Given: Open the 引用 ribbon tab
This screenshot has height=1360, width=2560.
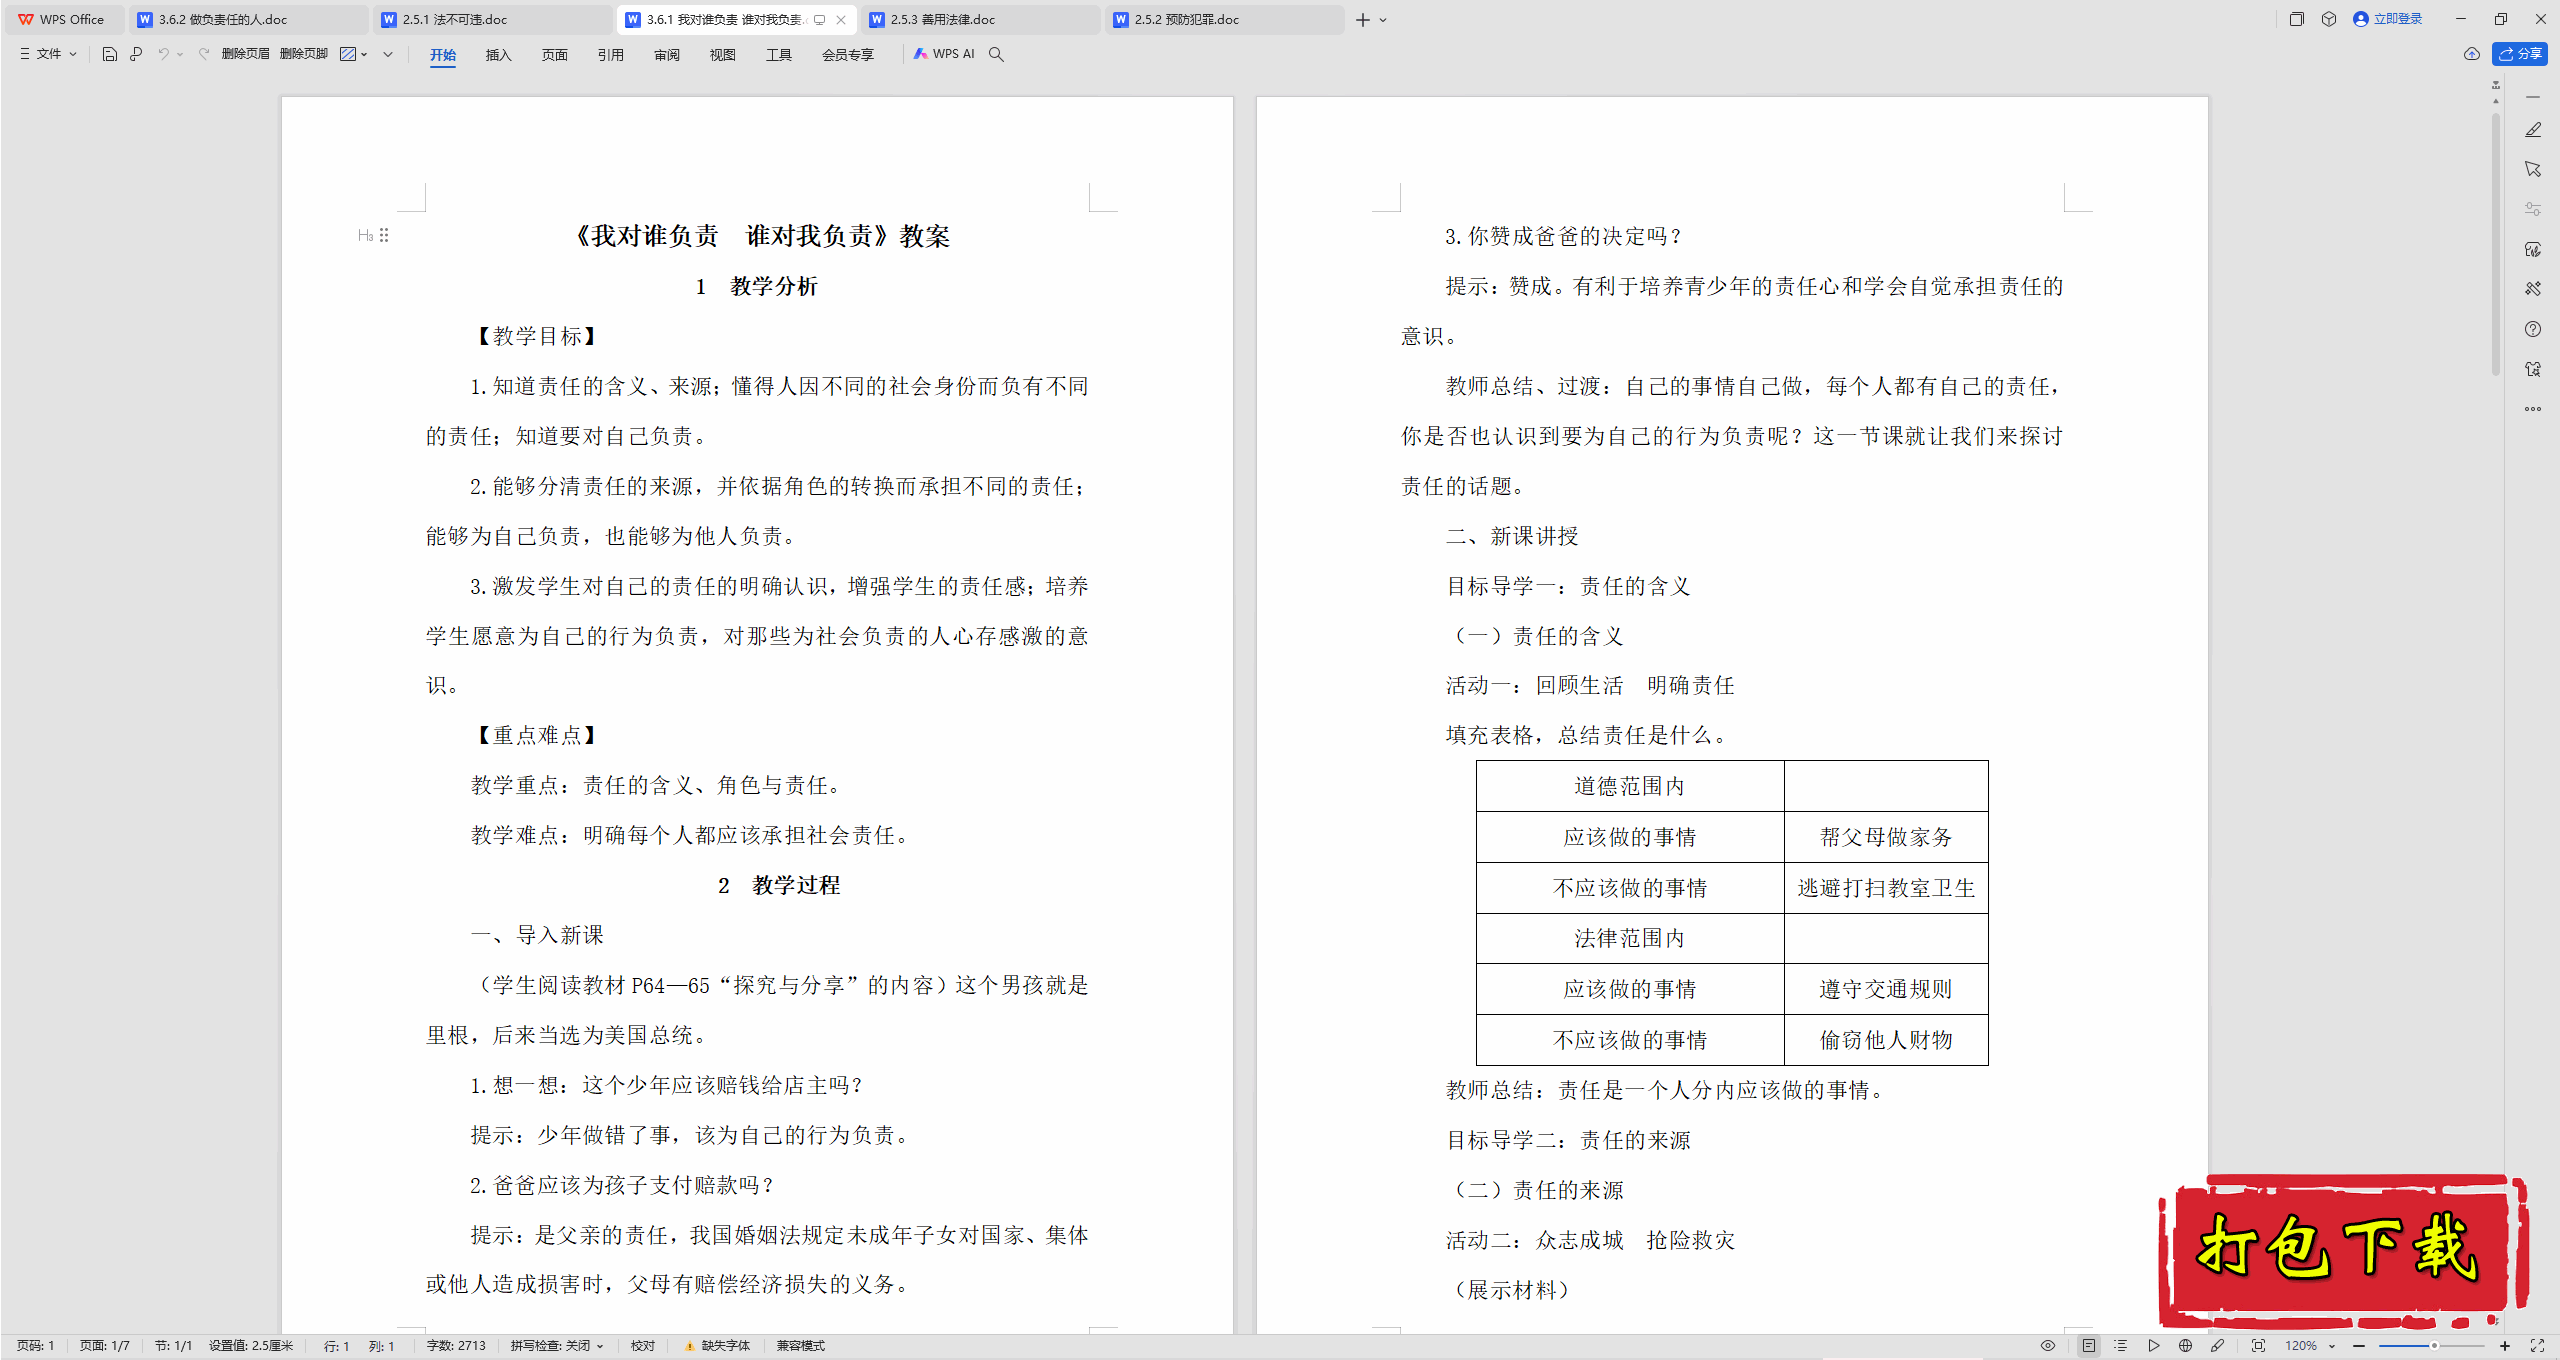Looking at the screenshot, I should [610, 55].
